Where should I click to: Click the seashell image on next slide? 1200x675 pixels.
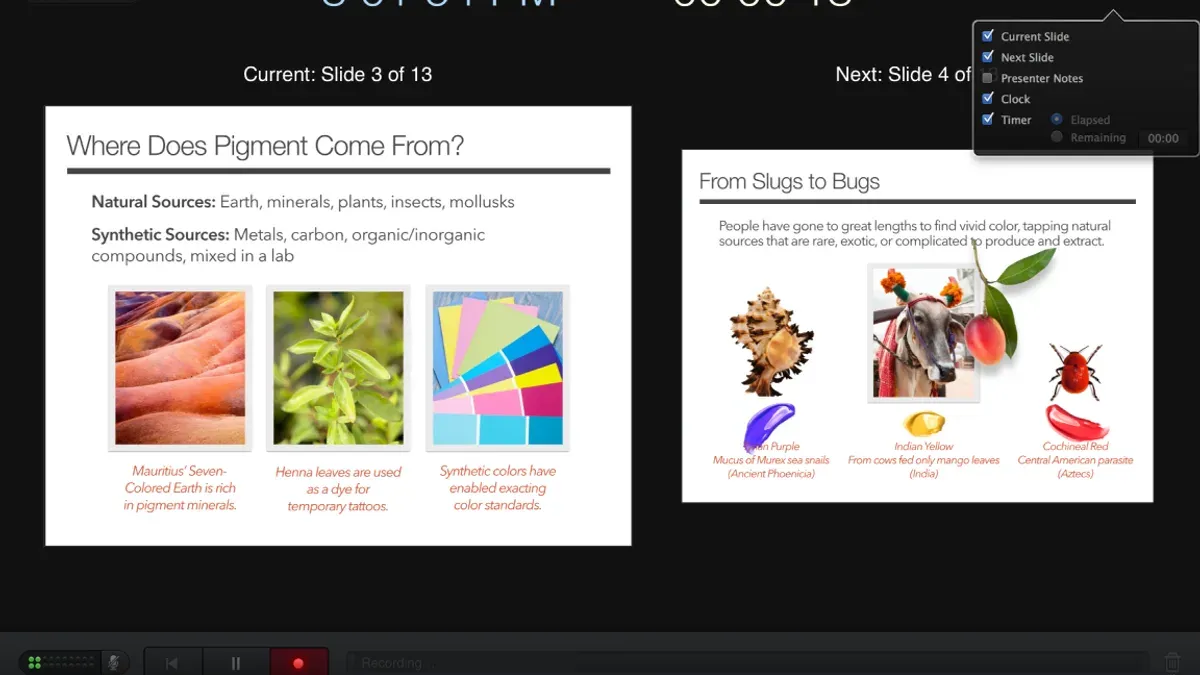[x=770, y=342]
